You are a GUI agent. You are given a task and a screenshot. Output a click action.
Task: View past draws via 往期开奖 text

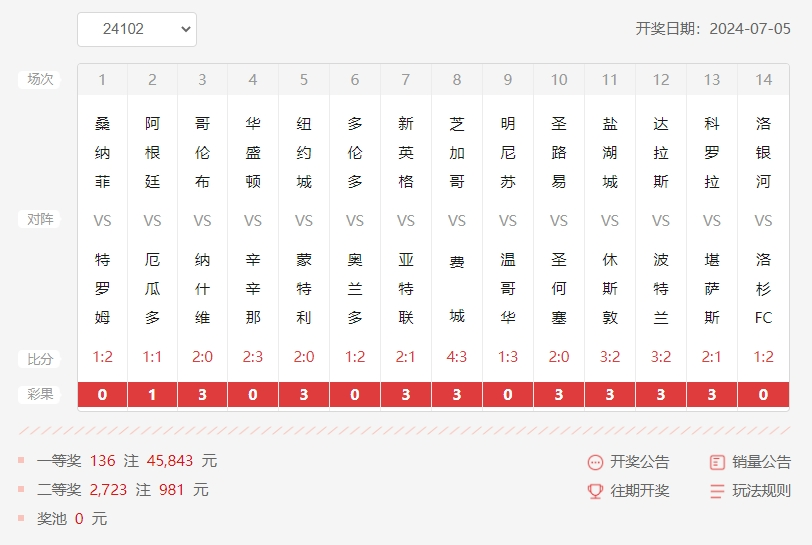click(640, 491)
